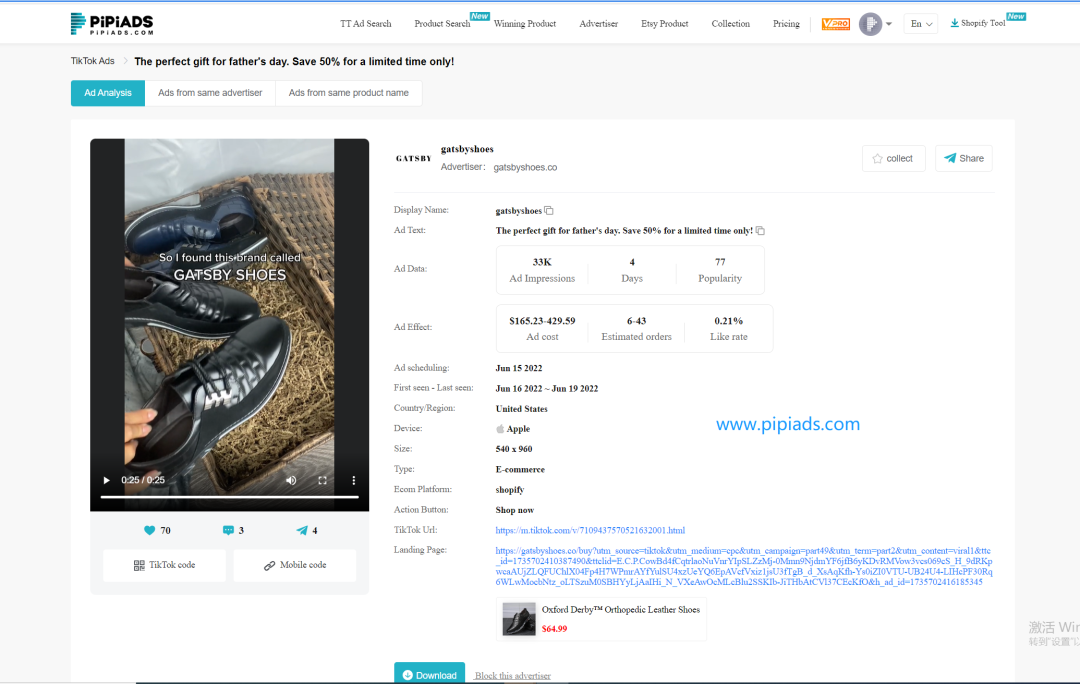Expand the account dropdown arrow

coord(889,24)
